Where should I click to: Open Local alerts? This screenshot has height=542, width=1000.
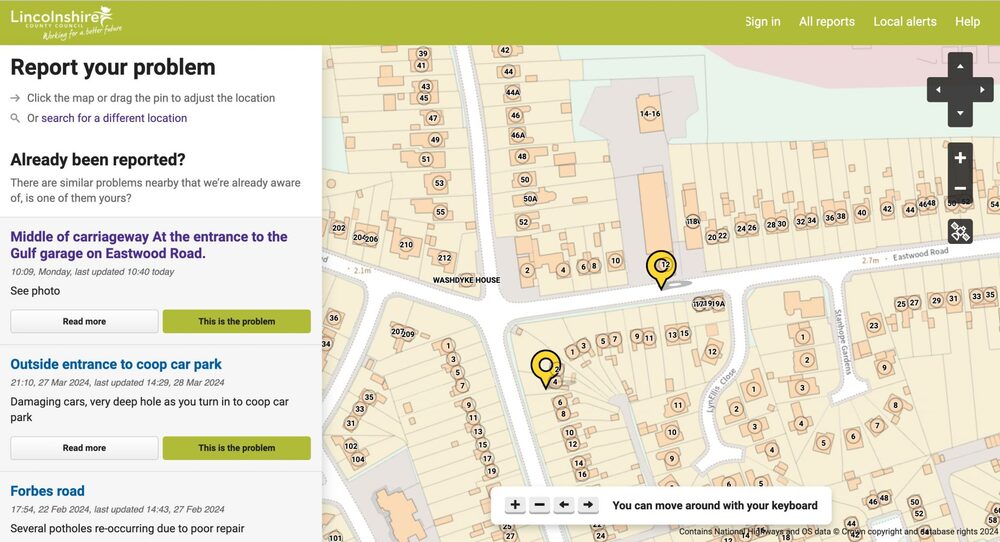(904, 22)
